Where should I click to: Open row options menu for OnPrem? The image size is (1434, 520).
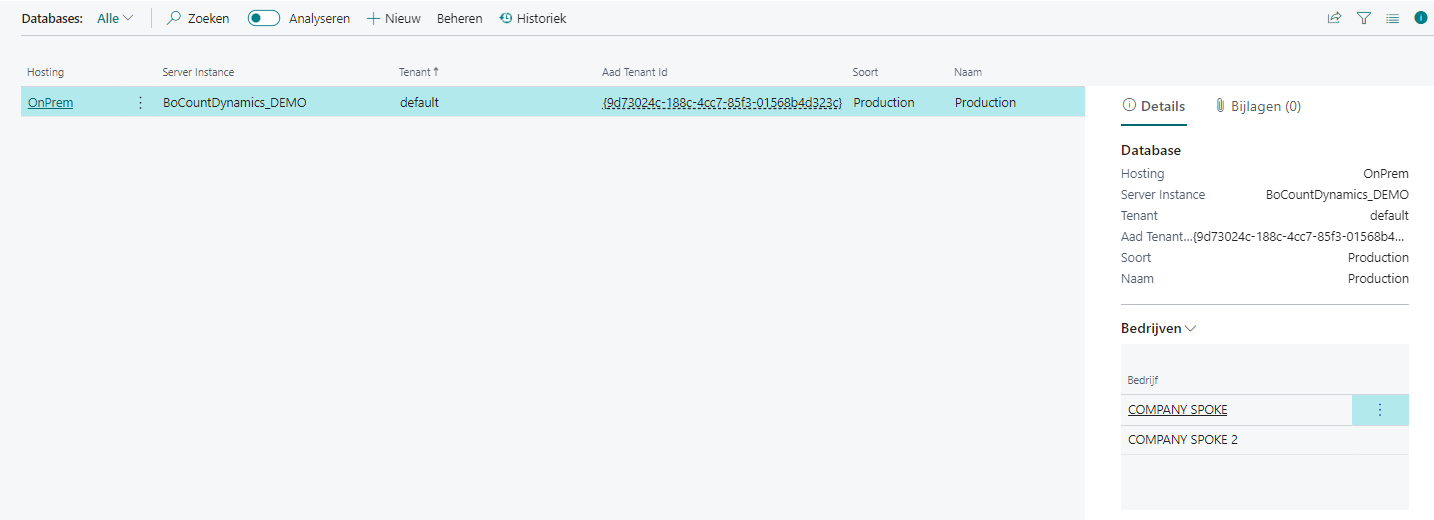tap(140, 102)
